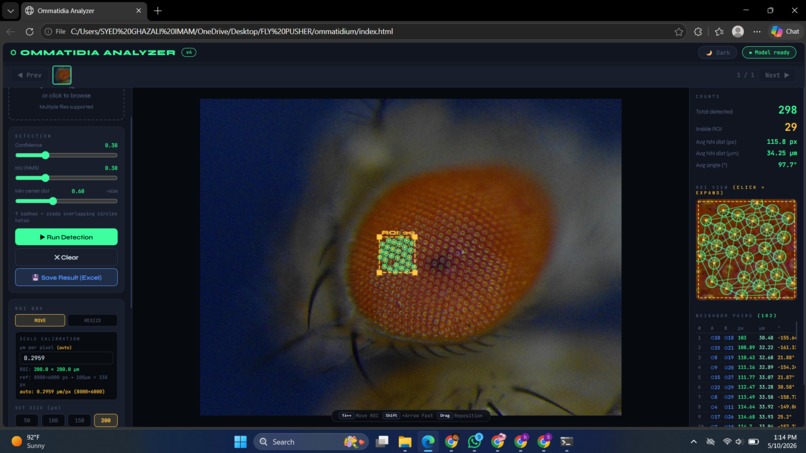This screenshot has height=453, width=806.
Task: Go back using the browser back arrow
Action: click(x=10, y=31)
